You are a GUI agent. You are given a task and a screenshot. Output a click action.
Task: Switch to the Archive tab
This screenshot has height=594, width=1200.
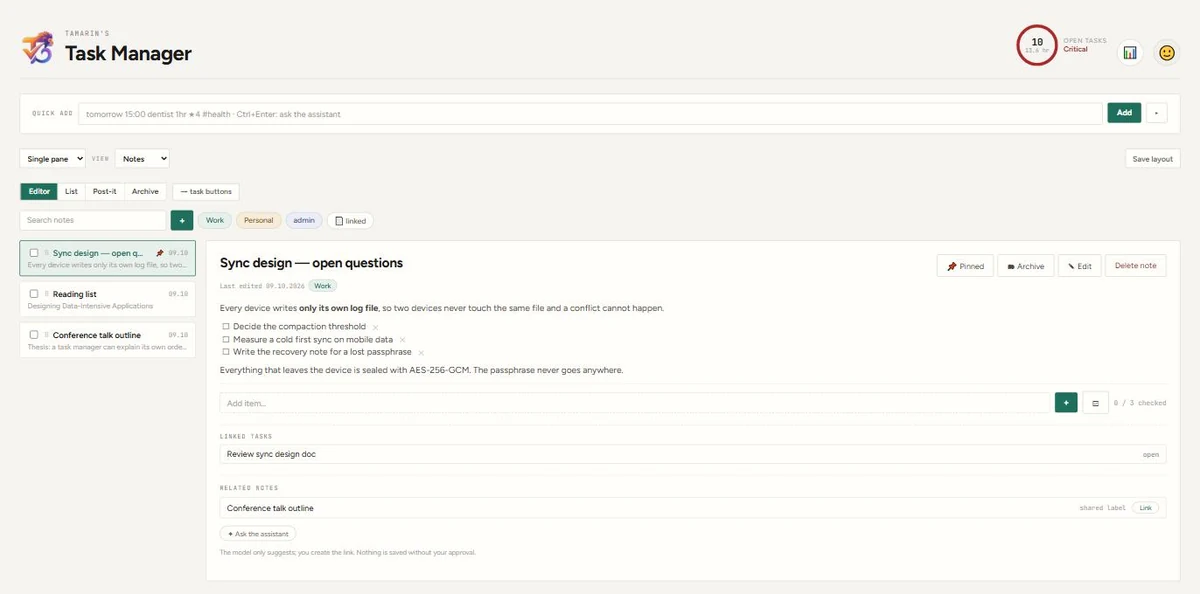(x=145, y=191)
